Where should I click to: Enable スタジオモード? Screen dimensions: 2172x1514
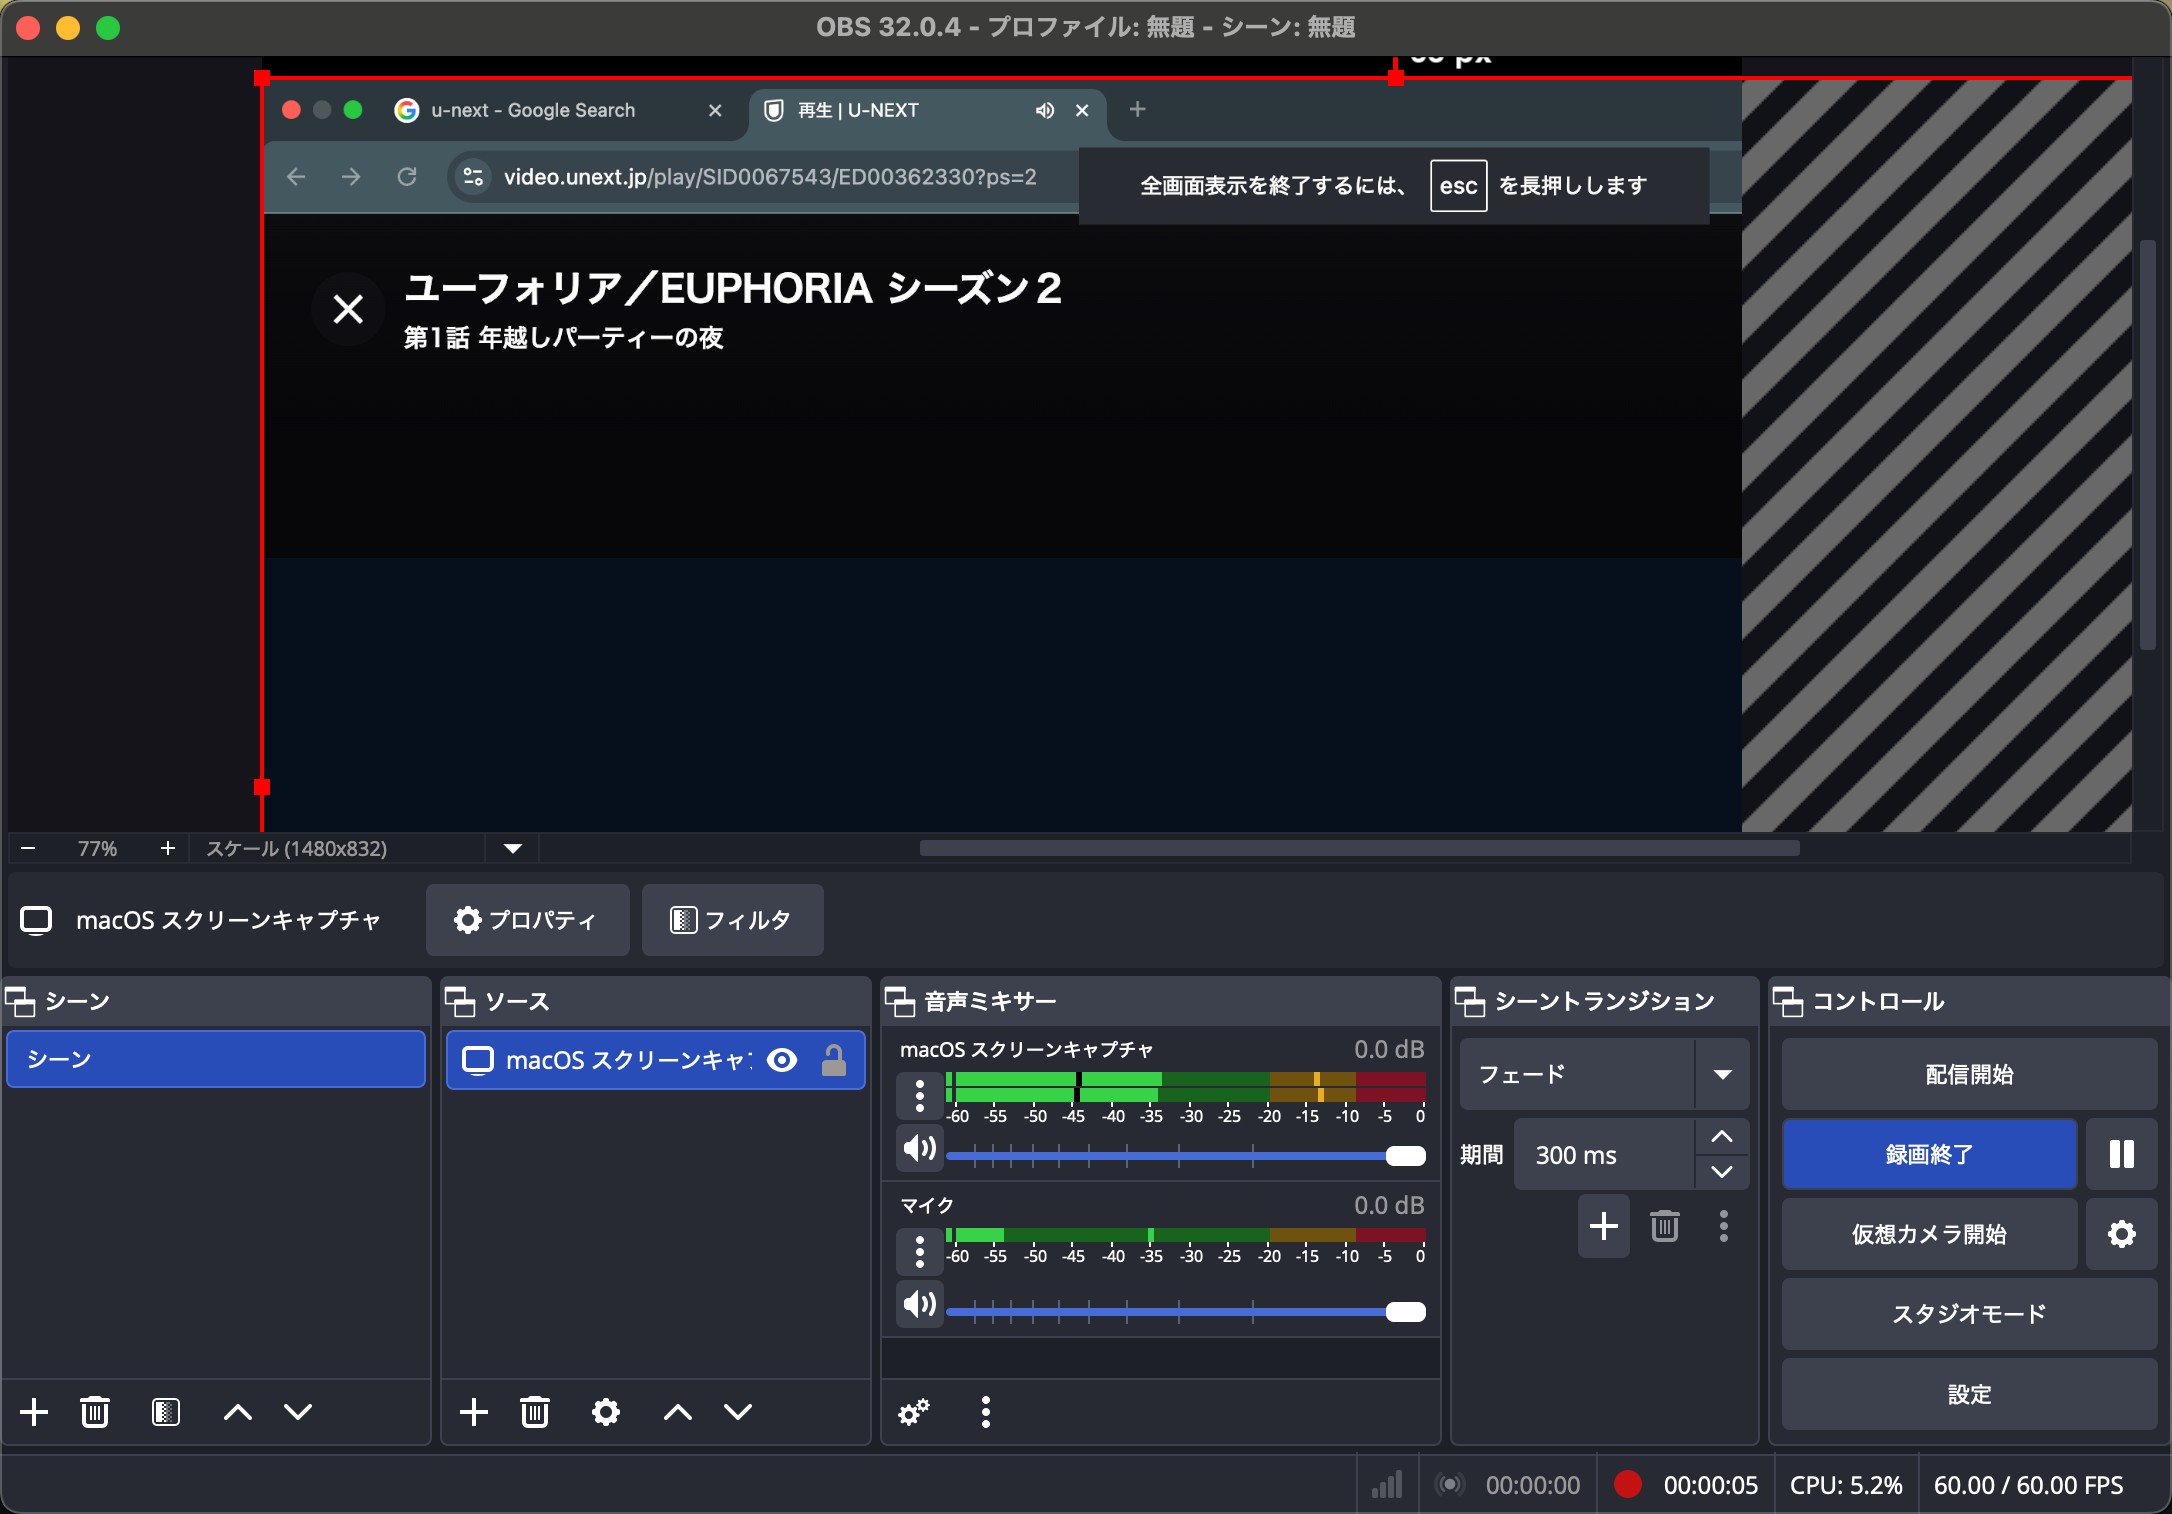(x=1970, y=1314)
